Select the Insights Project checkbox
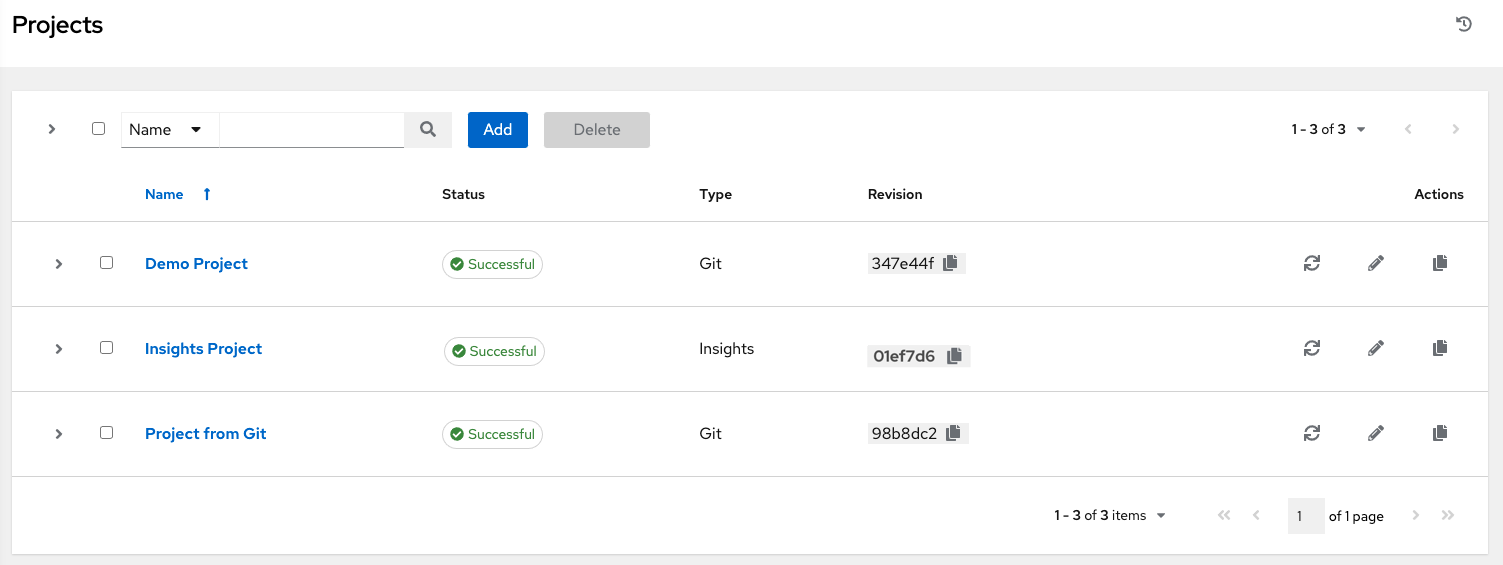This screenshot has height=565, width=1503. point(106,348)
